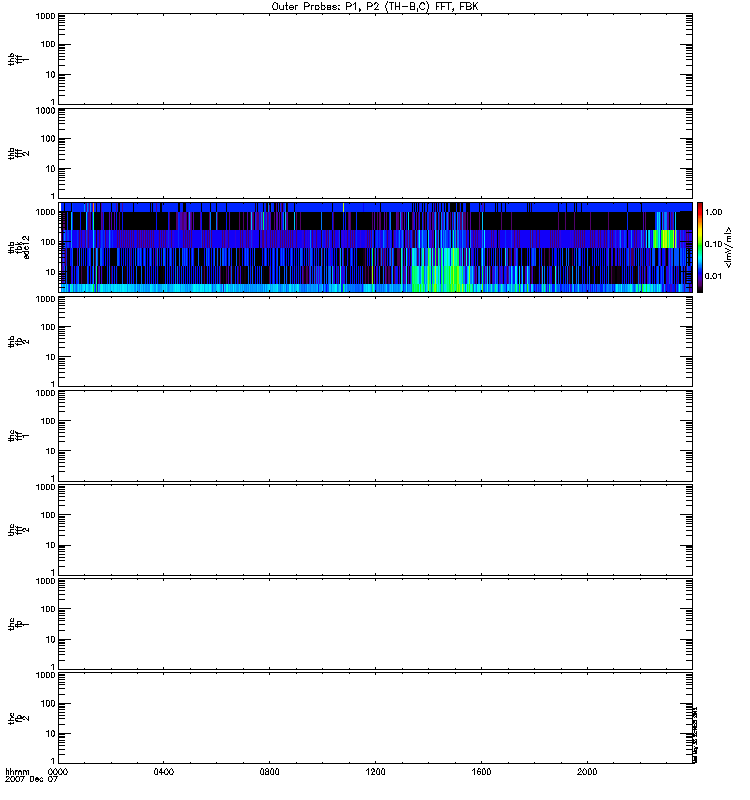Click the '10' tick of the thc fff 1 panel
The height and width of the screenshot is (800, 750).
coord(51,451)
